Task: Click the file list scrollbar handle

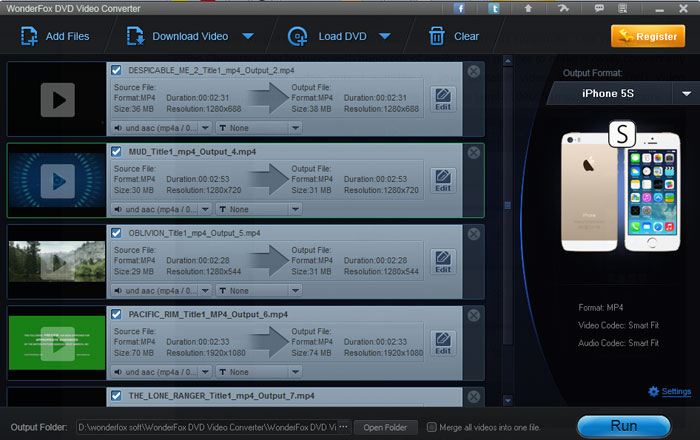Action: (508, 205)
